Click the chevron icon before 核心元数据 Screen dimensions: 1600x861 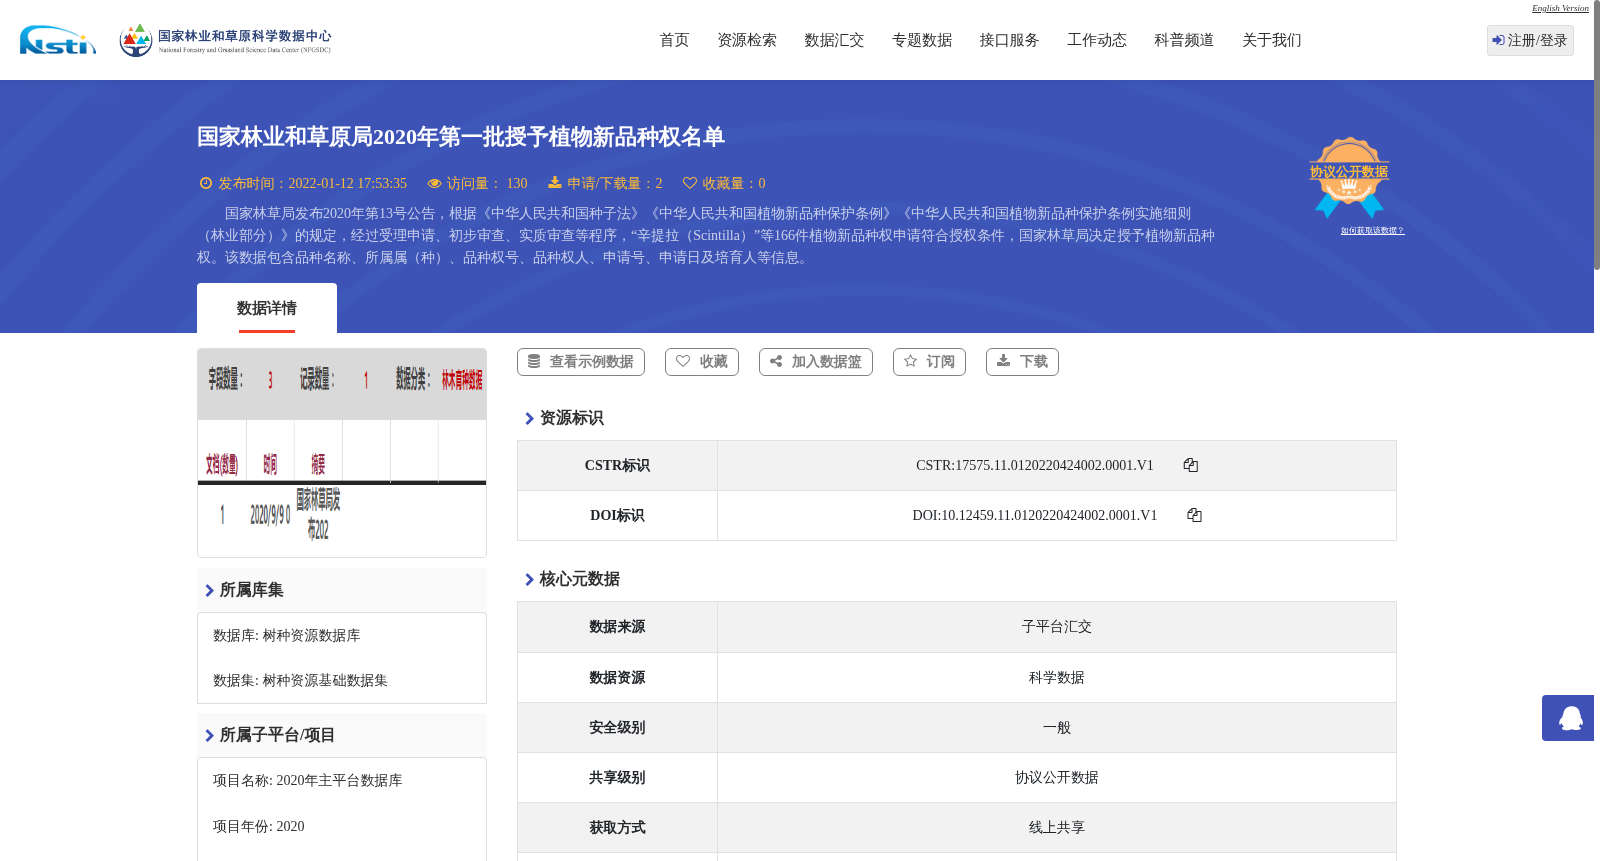click(x=529, y=580)
